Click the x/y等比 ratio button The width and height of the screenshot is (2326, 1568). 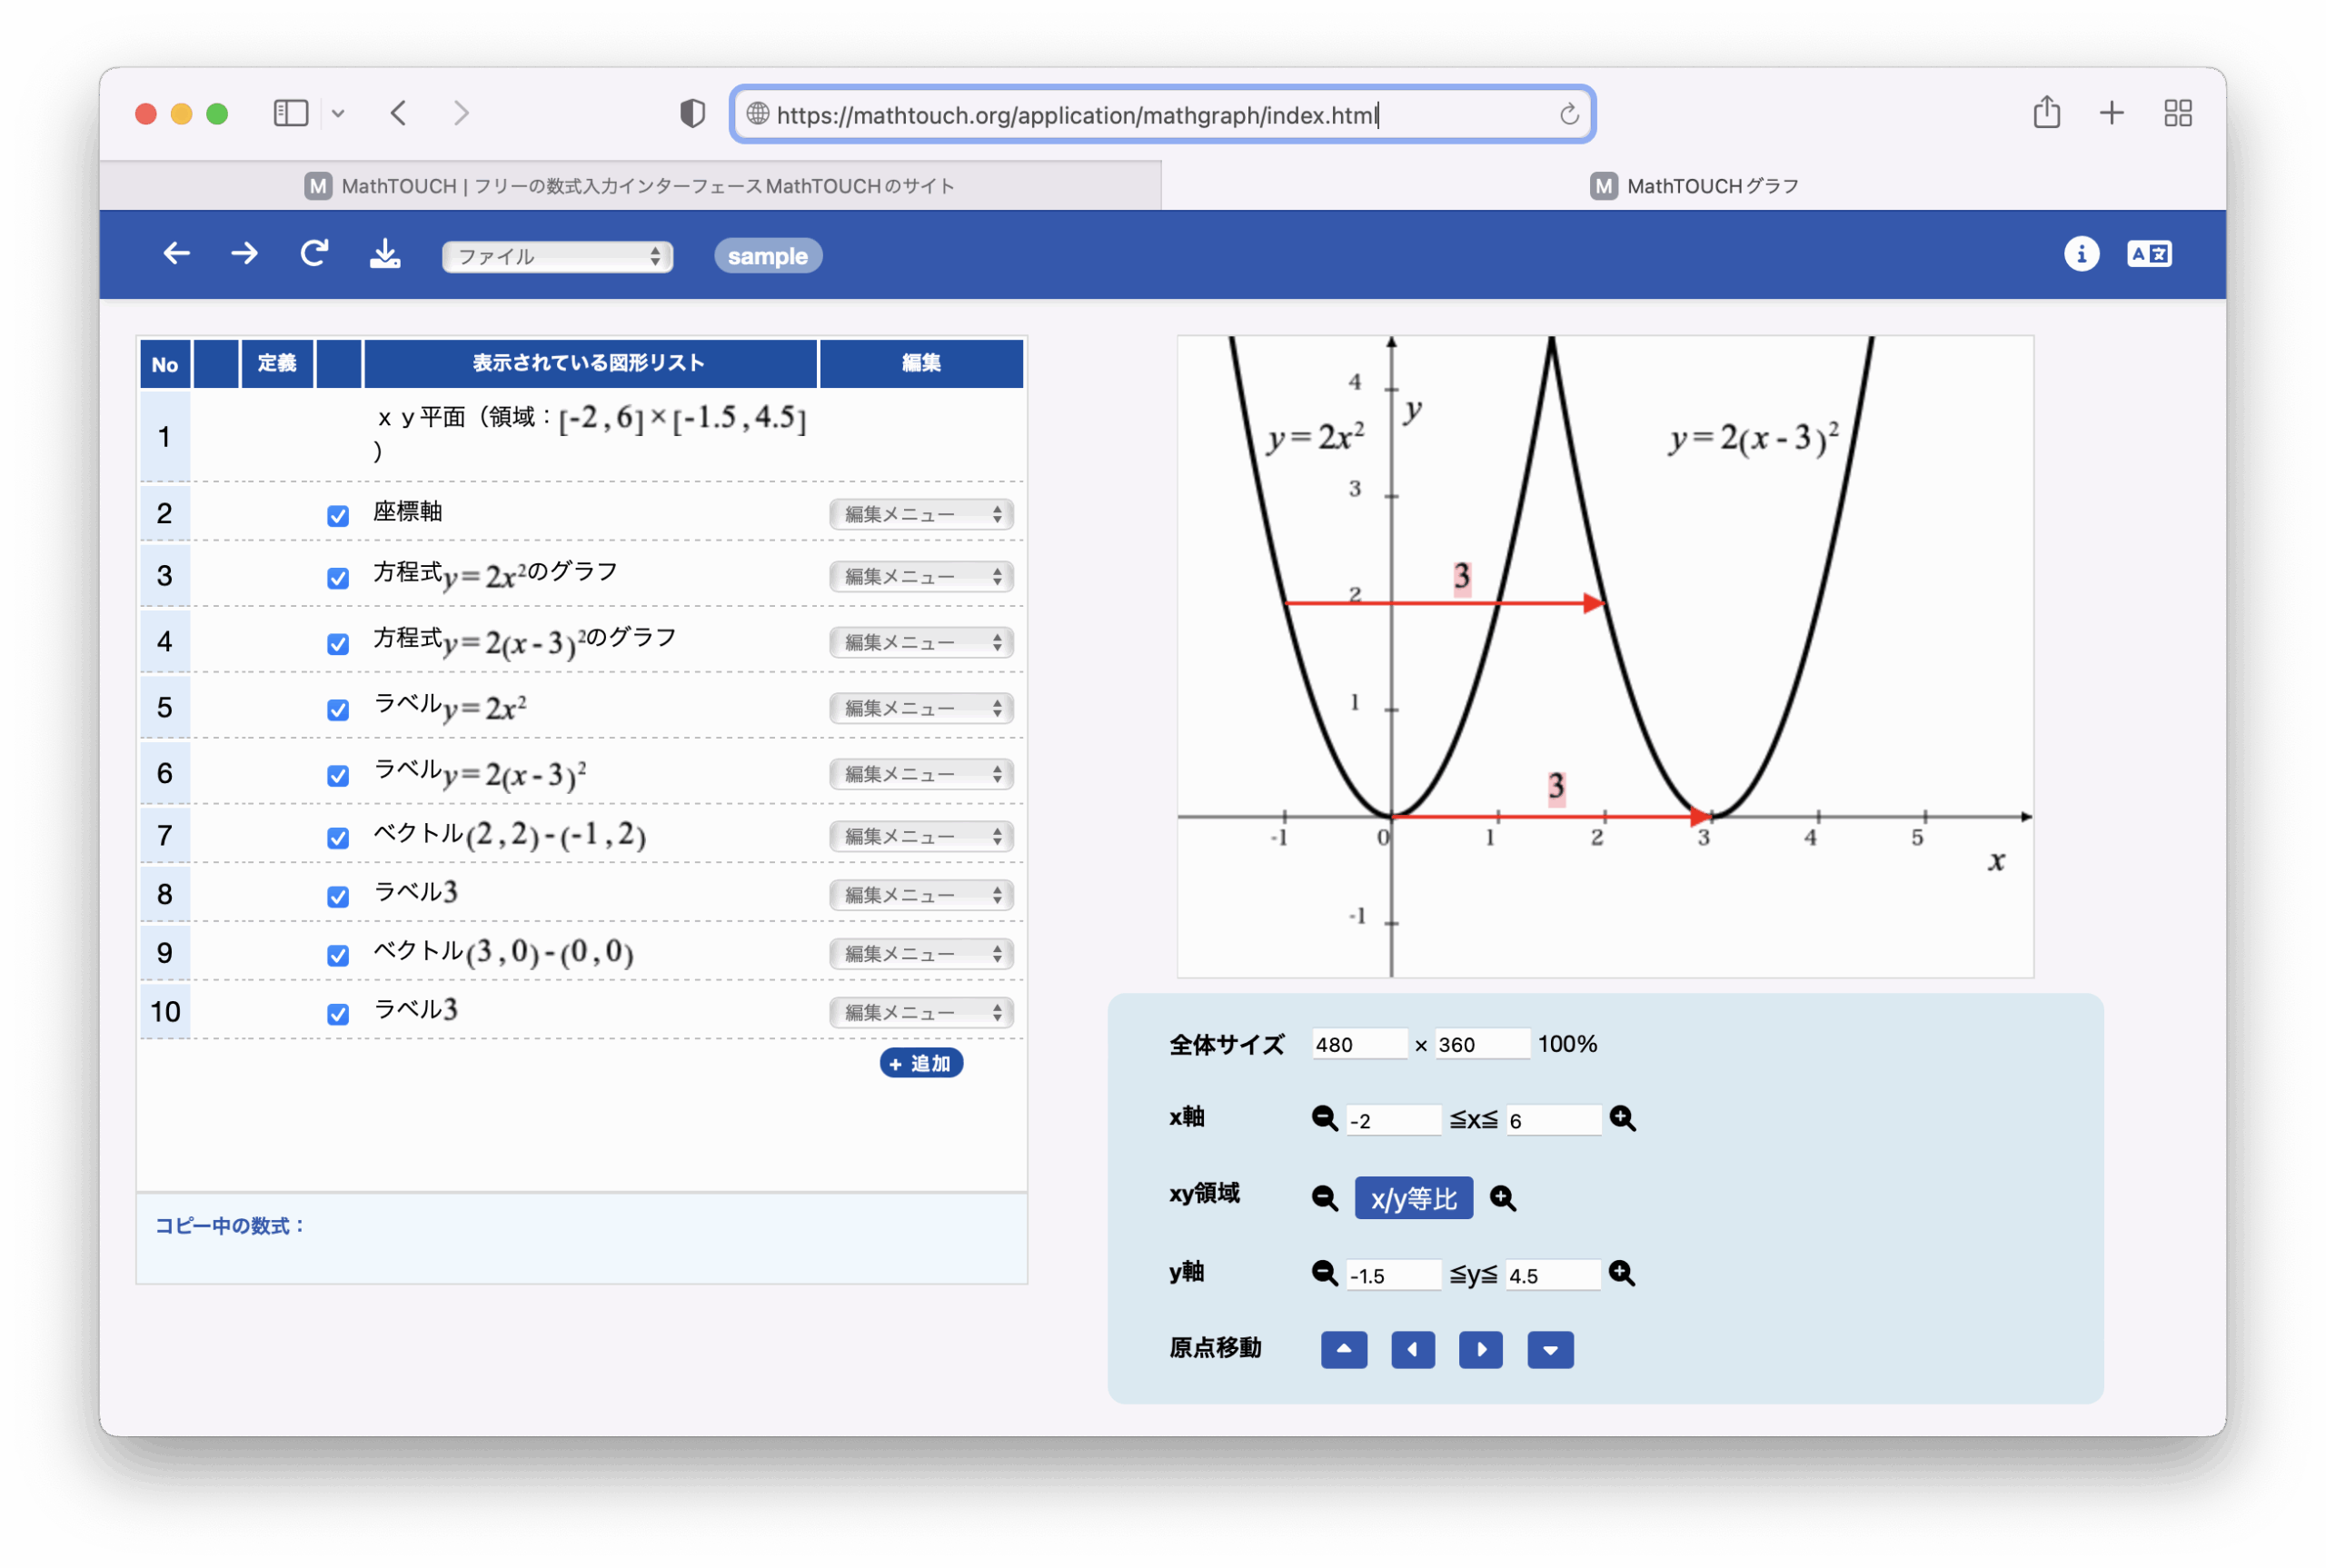(1413, 1197)
